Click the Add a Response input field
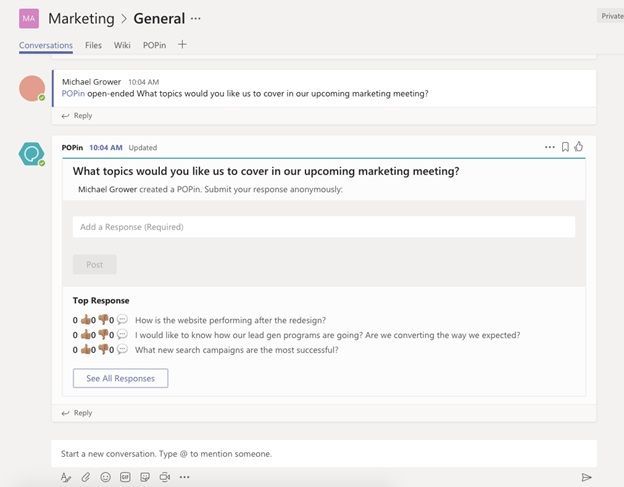Image resolution: width=624 pixels, height=487 pixels. pyautogui.click(x=323, y=227)
